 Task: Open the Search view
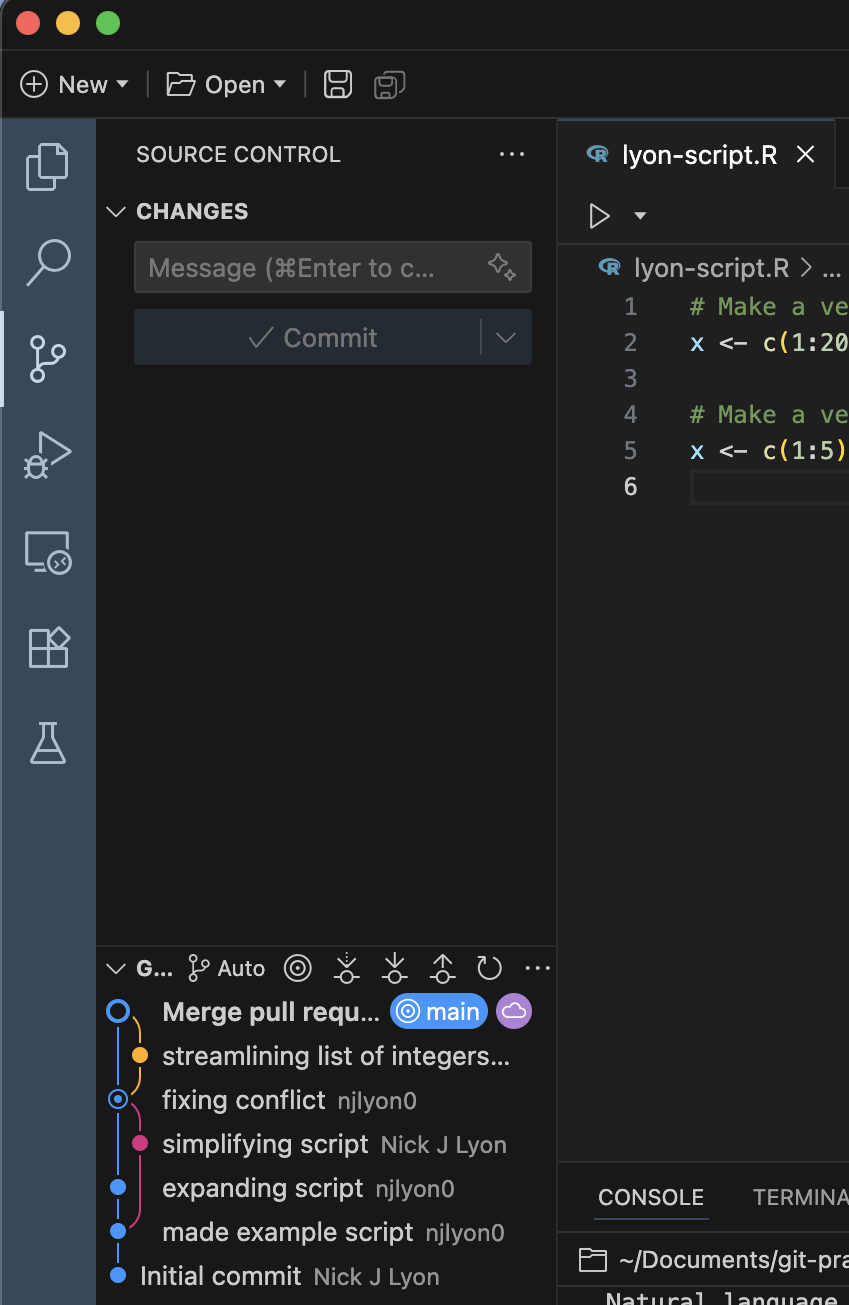[47, 262]
